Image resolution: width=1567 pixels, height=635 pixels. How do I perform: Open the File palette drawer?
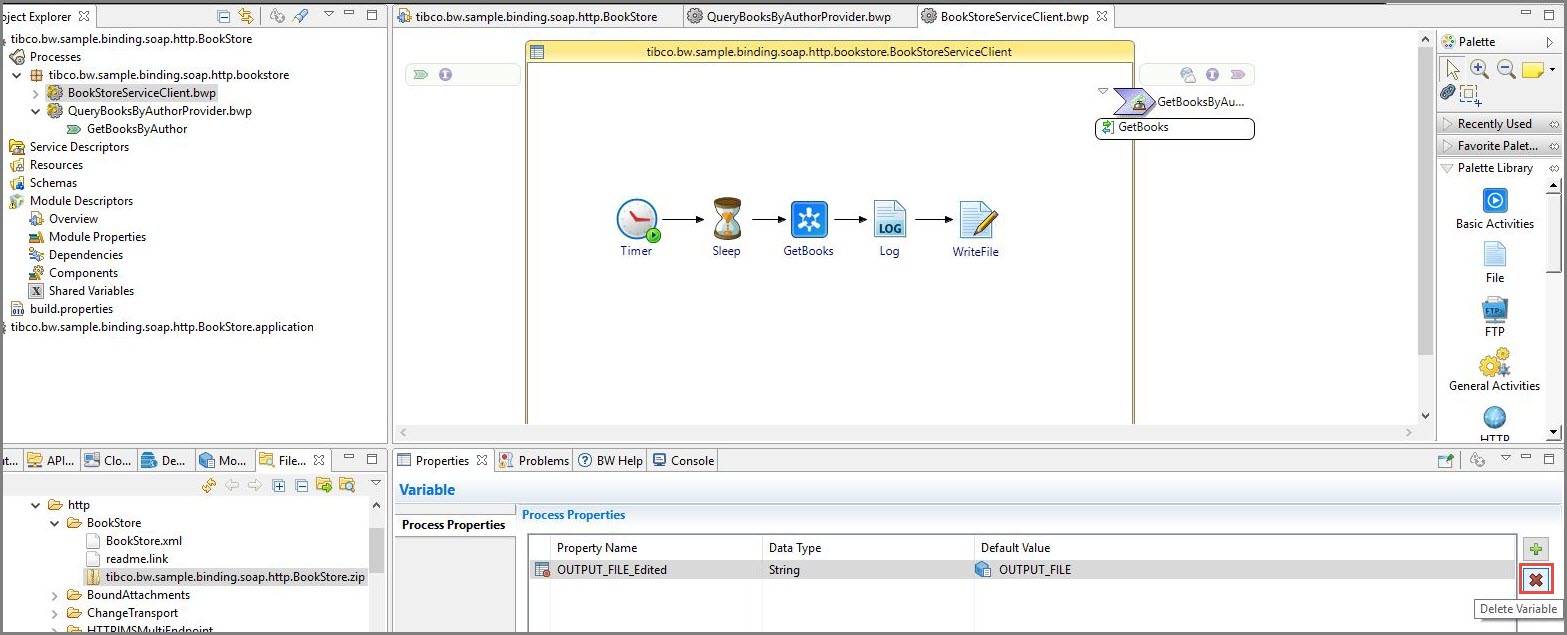click(x=1494, y=262)
